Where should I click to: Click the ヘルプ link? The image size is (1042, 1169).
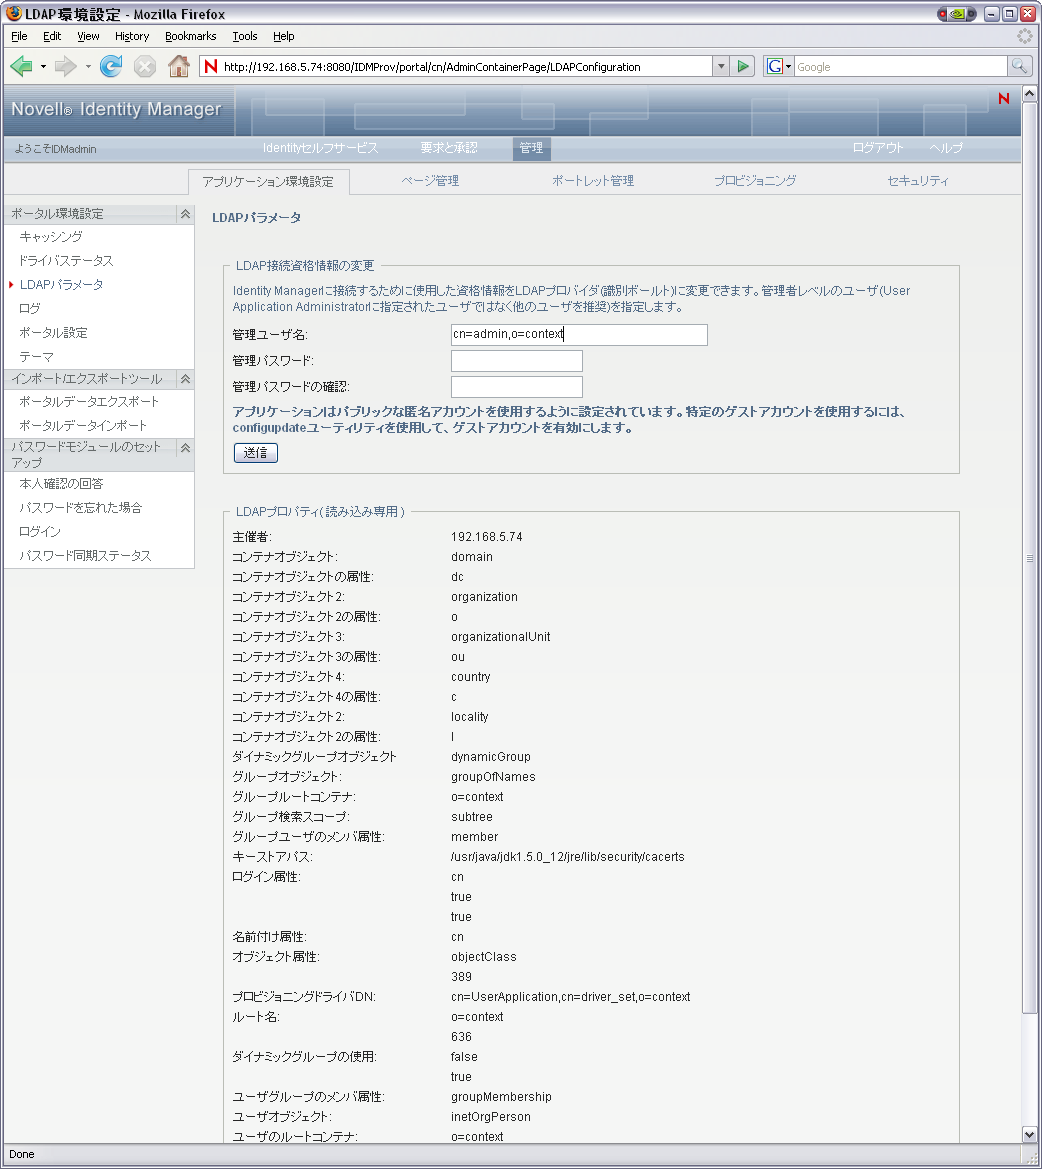[x=946, y=148]
